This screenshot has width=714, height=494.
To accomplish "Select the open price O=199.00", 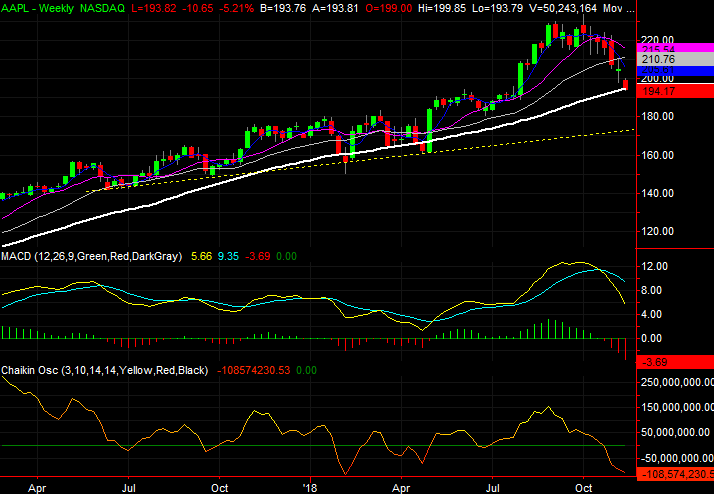I will pos(388,8).
